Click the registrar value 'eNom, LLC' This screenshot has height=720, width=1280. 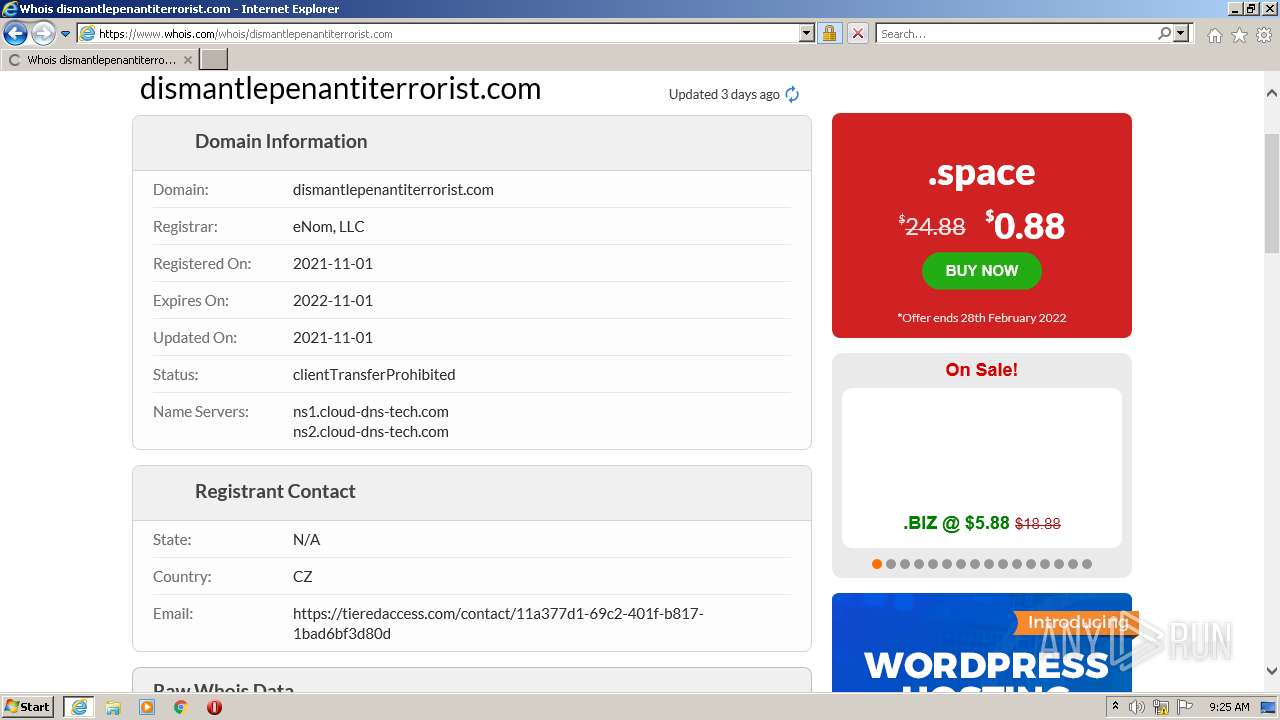(x=328, y=227)
